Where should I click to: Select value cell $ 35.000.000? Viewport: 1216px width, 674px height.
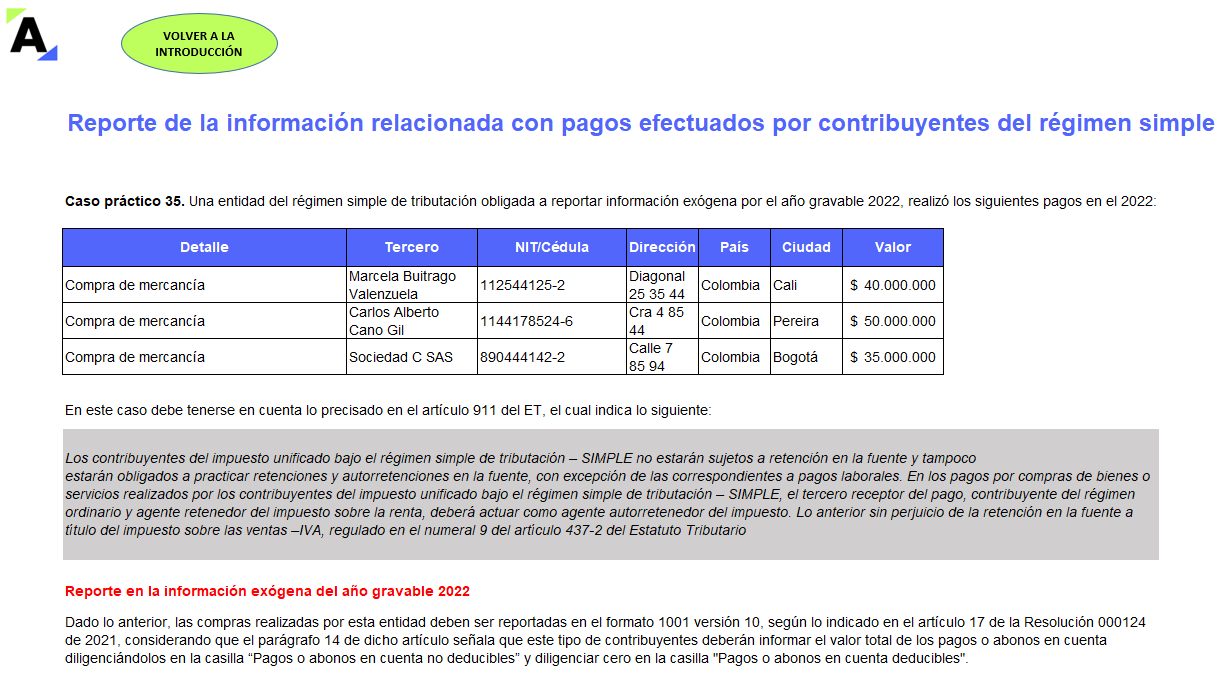(x=893, y=357)
